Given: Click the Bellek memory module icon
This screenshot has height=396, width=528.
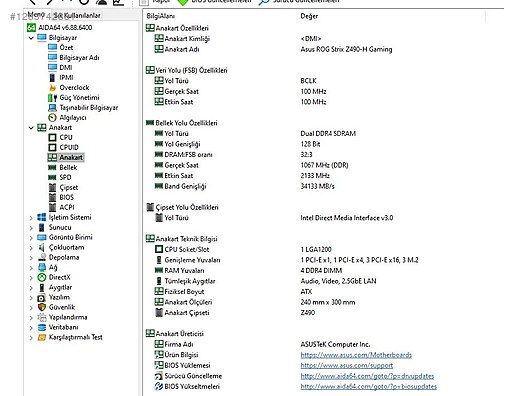Looking at the screenshot, I should click(52, 167).
